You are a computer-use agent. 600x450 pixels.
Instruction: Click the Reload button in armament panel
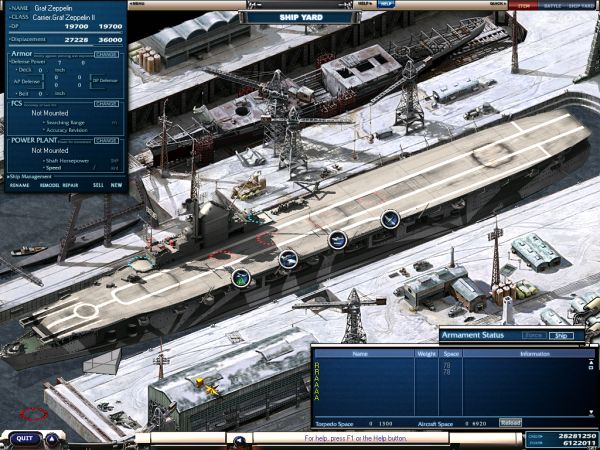click(x=510, y=422)
